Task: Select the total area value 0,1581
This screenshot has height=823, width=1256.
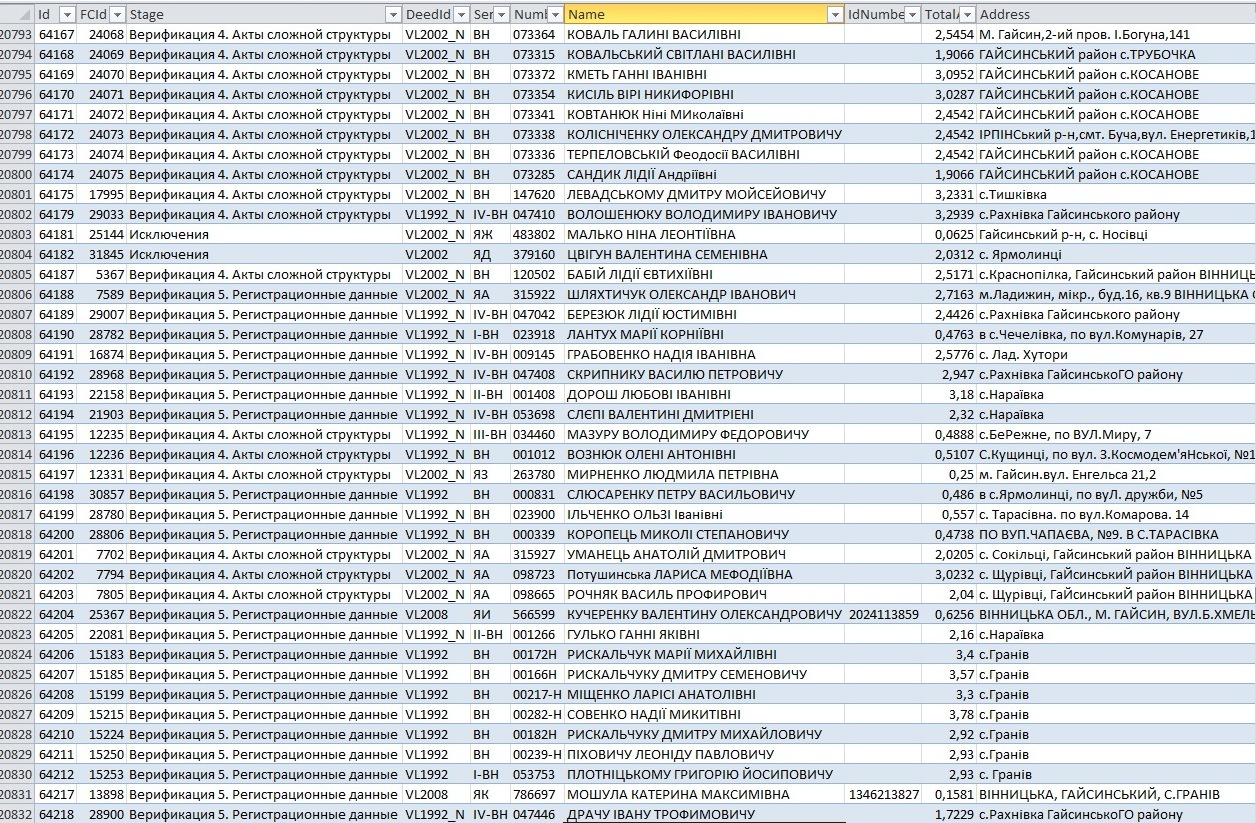Action: (949, 795)
